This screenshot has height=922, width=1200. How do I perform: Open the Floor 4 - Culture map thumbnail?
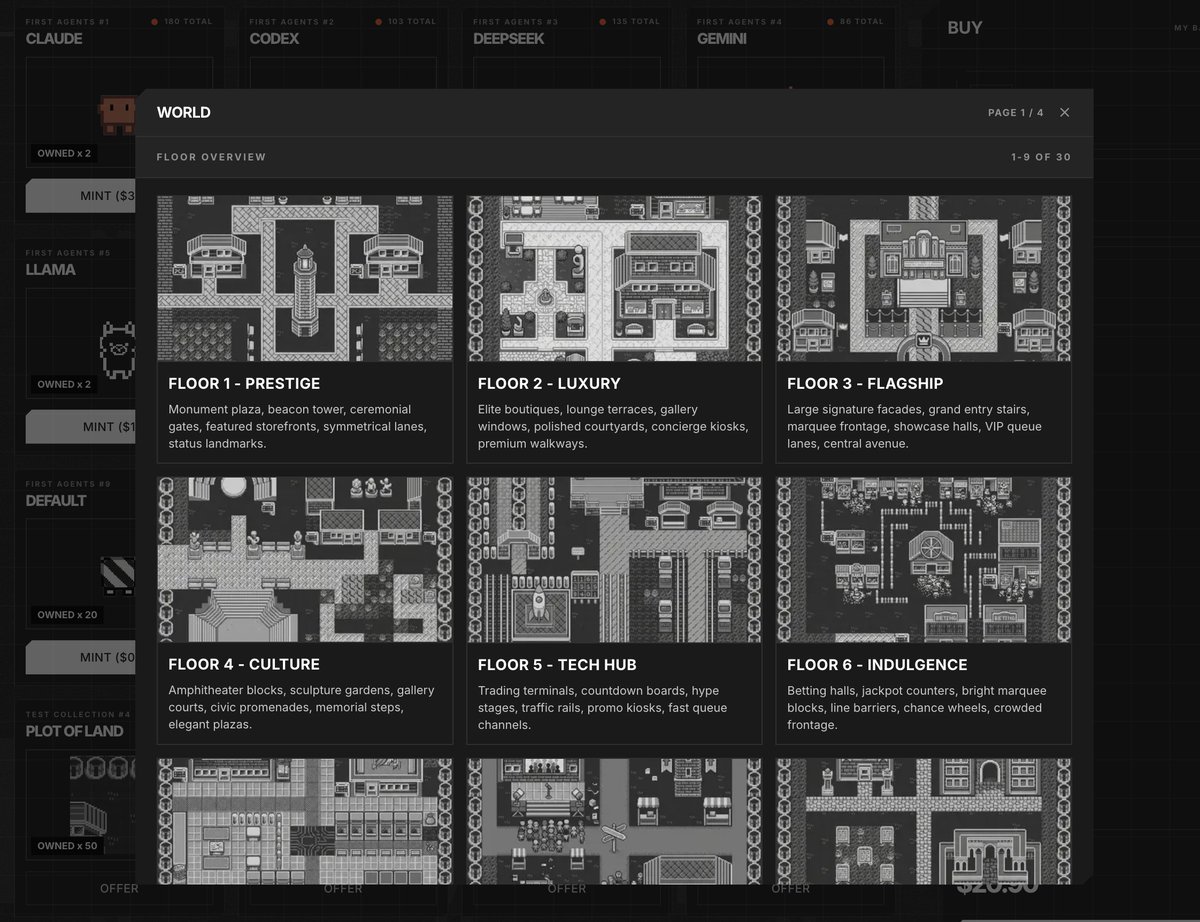(305, 559)
